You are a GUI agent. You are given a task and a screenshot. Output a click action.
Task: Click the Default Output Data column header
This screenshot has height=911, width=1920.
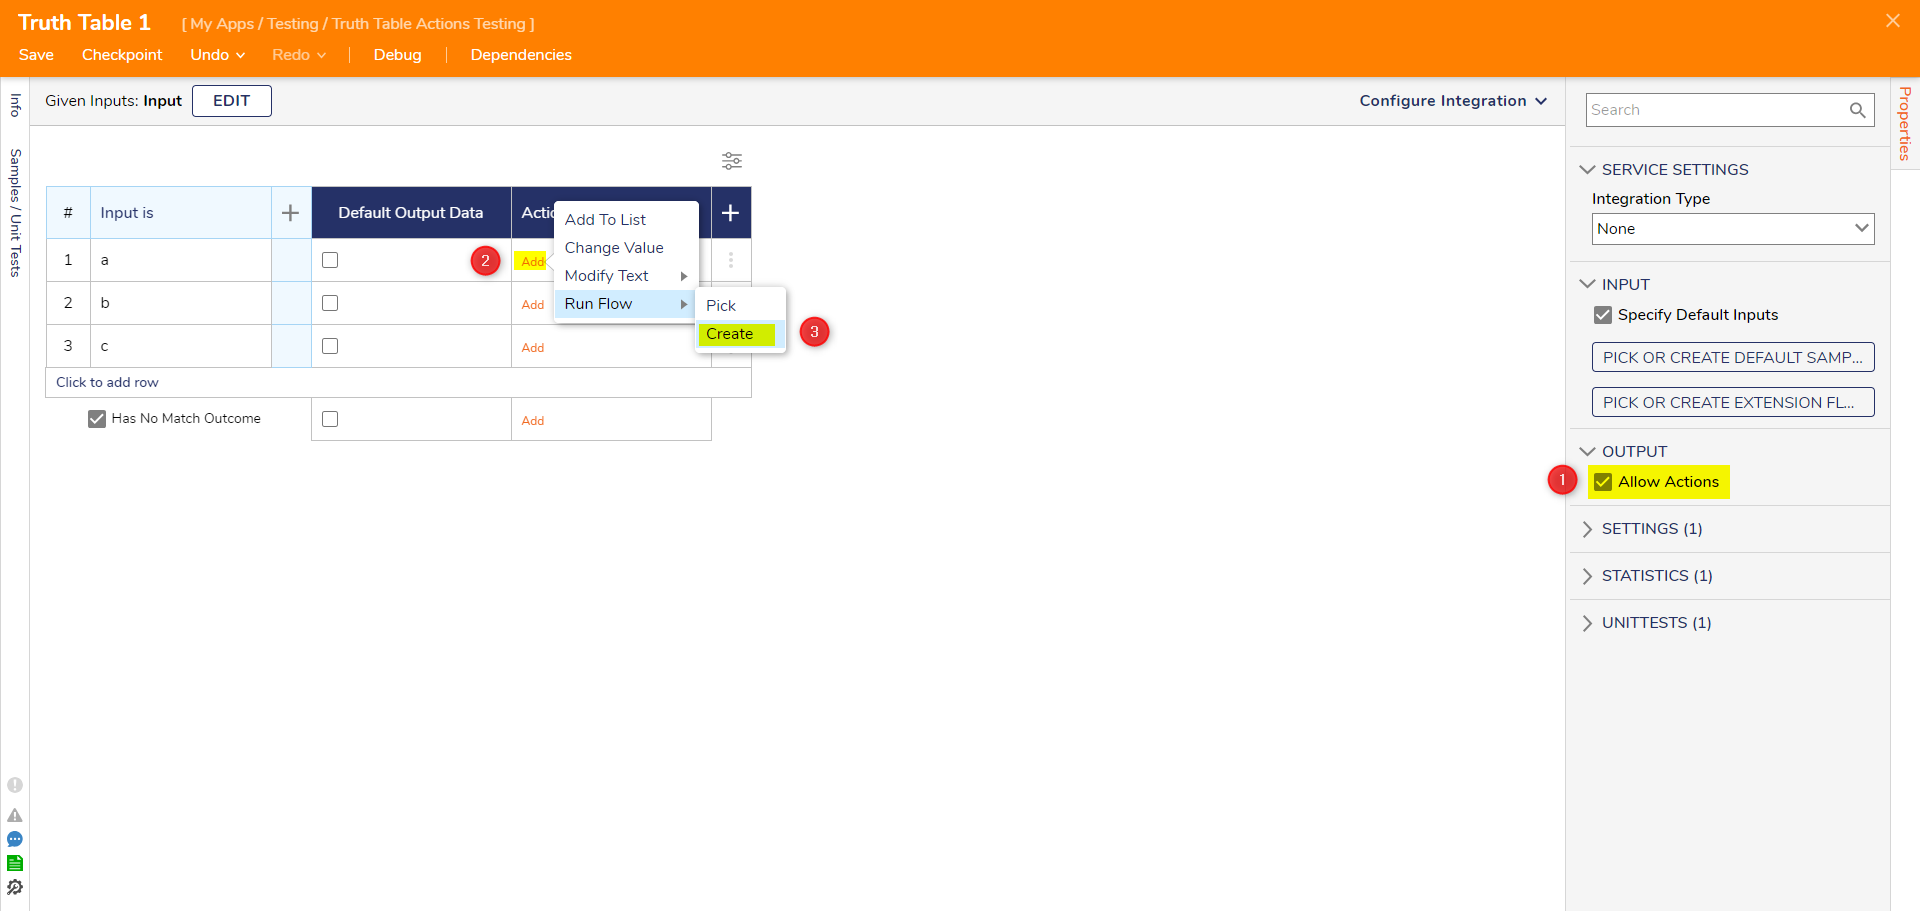(411, 213)
